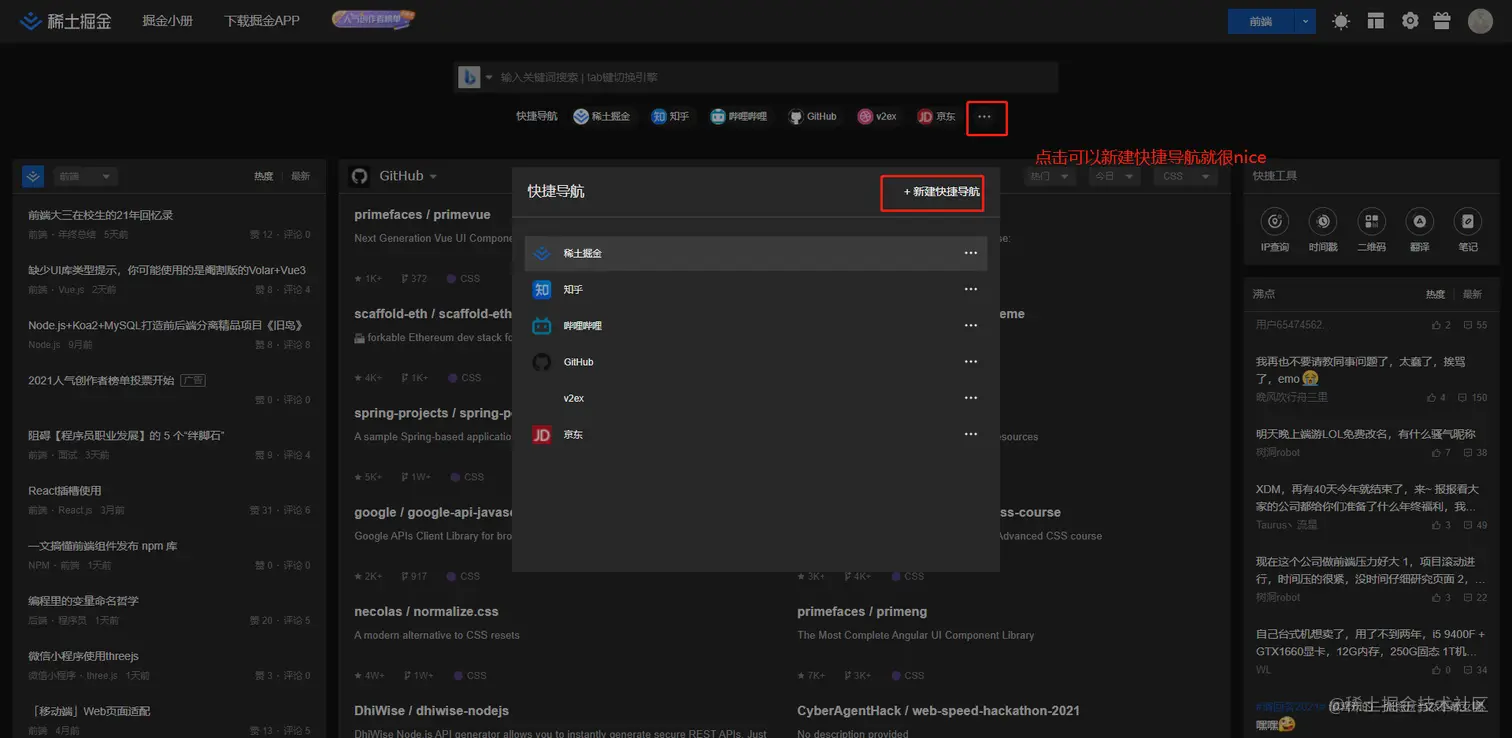
Task: Open article 微信小程序使用threejs
Action: click(83, 656)
